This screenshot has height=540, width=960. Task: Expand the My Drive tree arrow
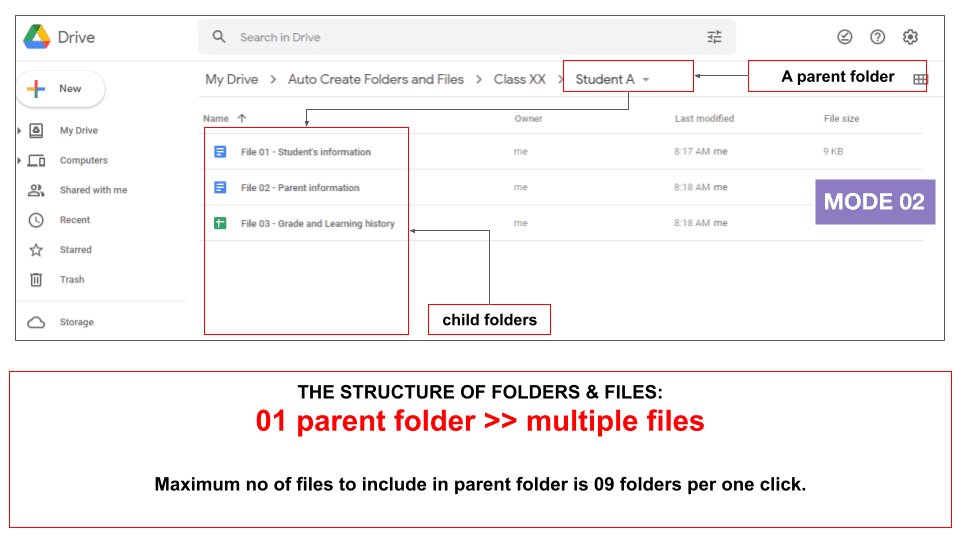click(19, 131)
